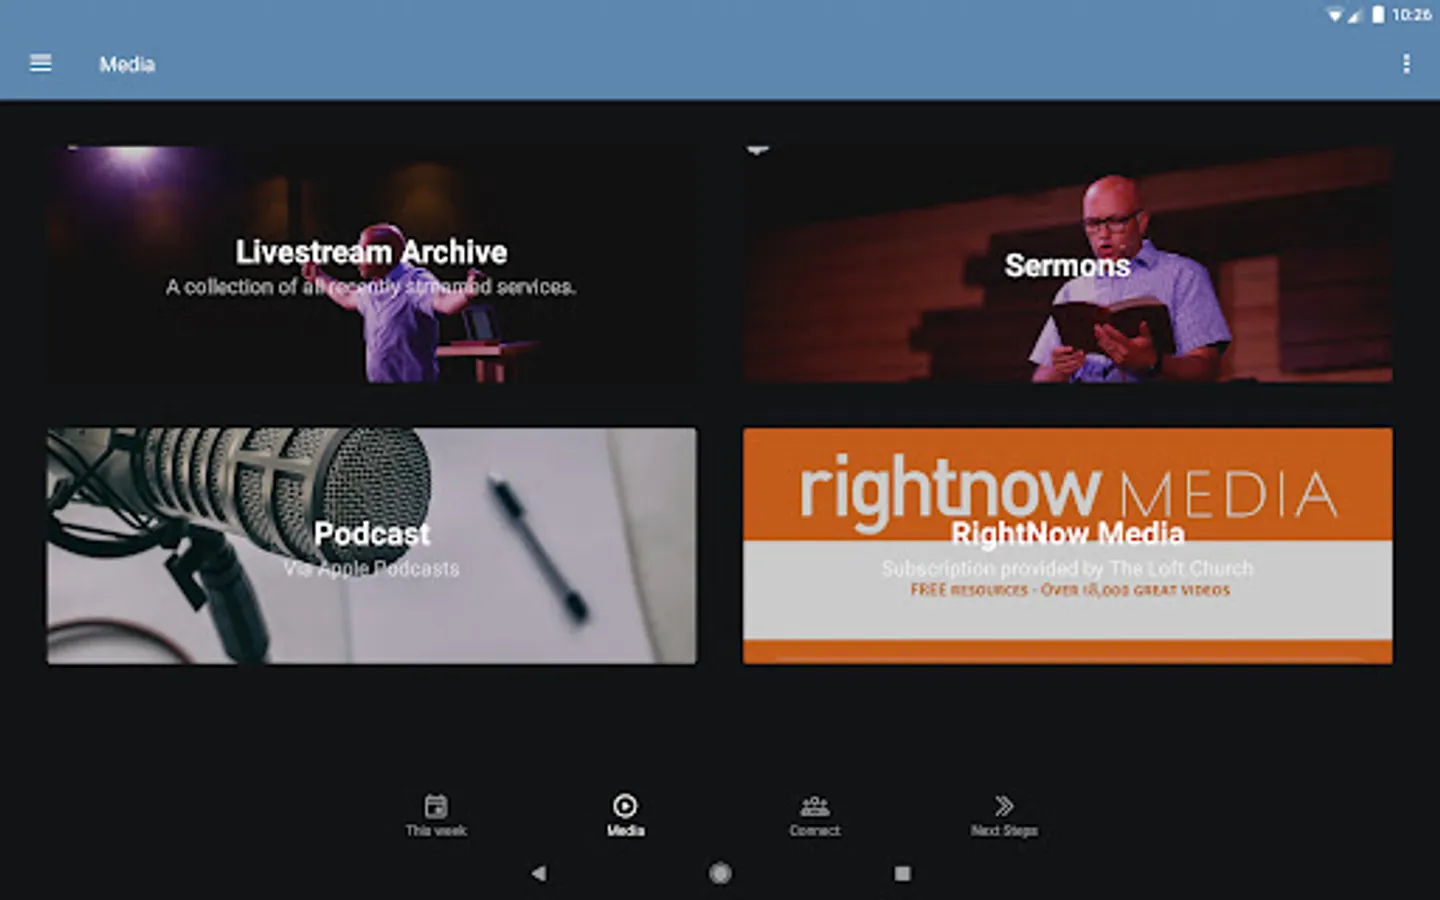Open the Sermons card
The width and height of the screenshot is (1440, 900).
point(1067,265)
